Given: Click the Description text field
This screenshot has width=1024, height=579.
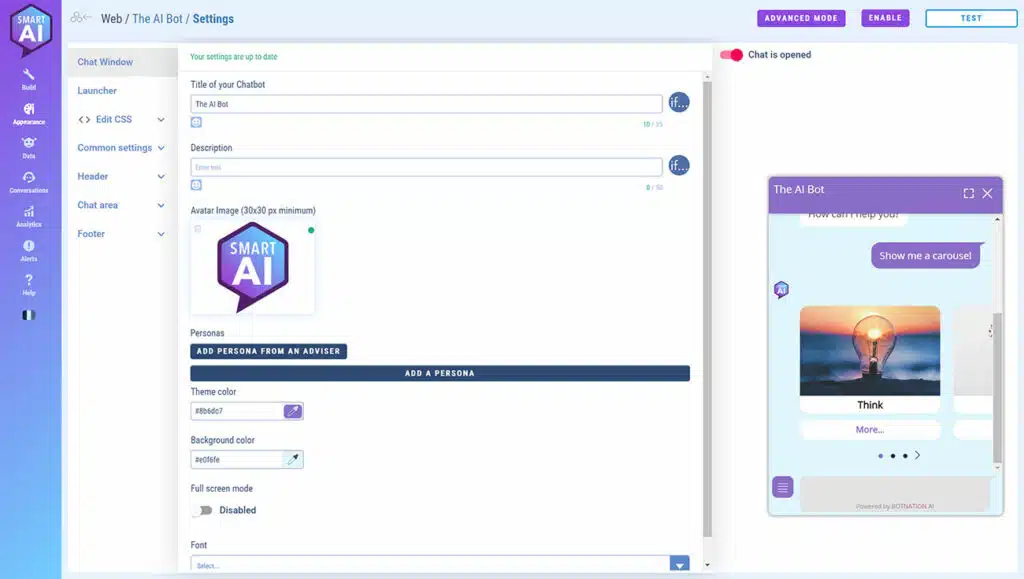Looking at the screenshot, I should pos(426,167).
